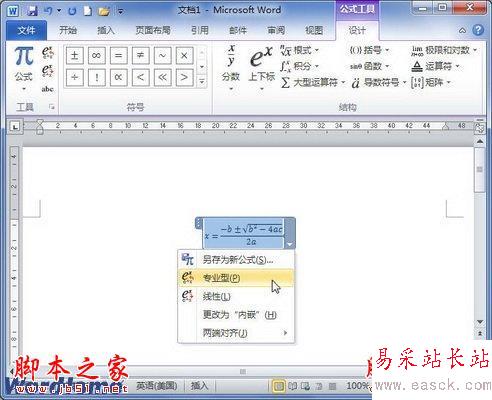Click the tab stop selector at ruler corner
This screenshot has width=492, height=400.
point(15,126)
